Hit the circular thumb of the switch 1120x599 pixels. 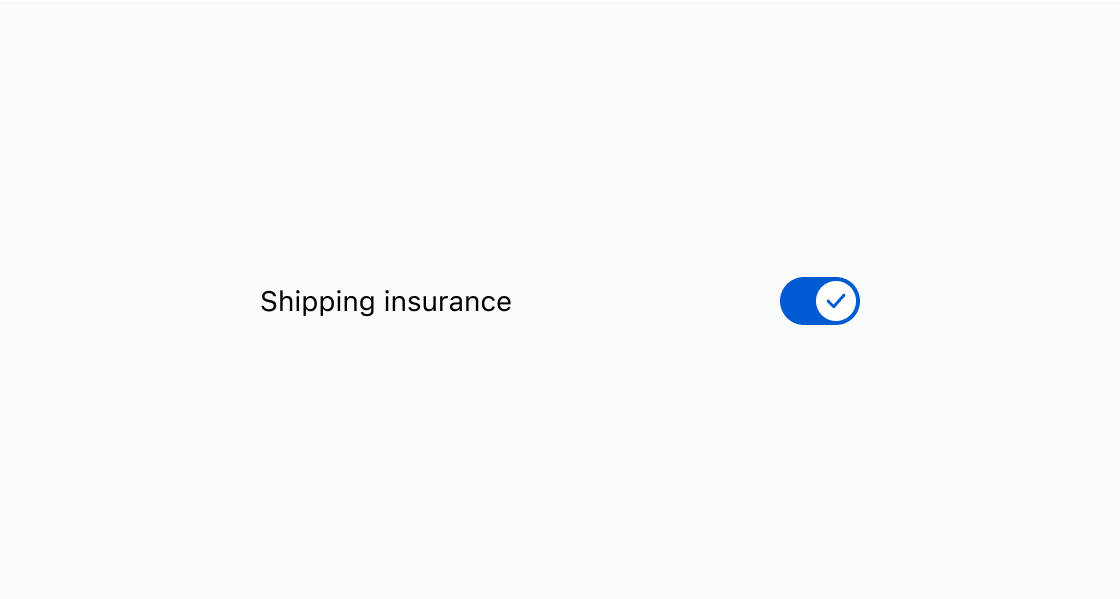(836, 301)
